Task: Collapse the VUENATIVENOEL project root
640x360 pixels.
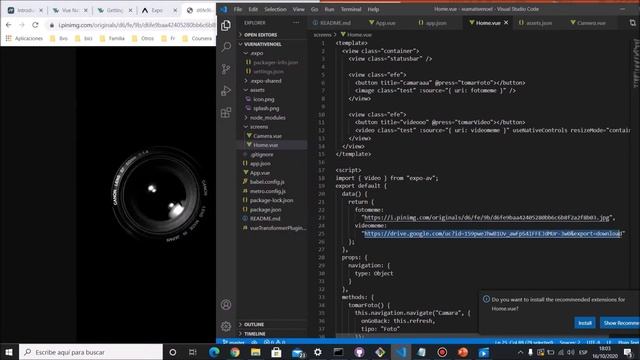Action: click(263, 44)
